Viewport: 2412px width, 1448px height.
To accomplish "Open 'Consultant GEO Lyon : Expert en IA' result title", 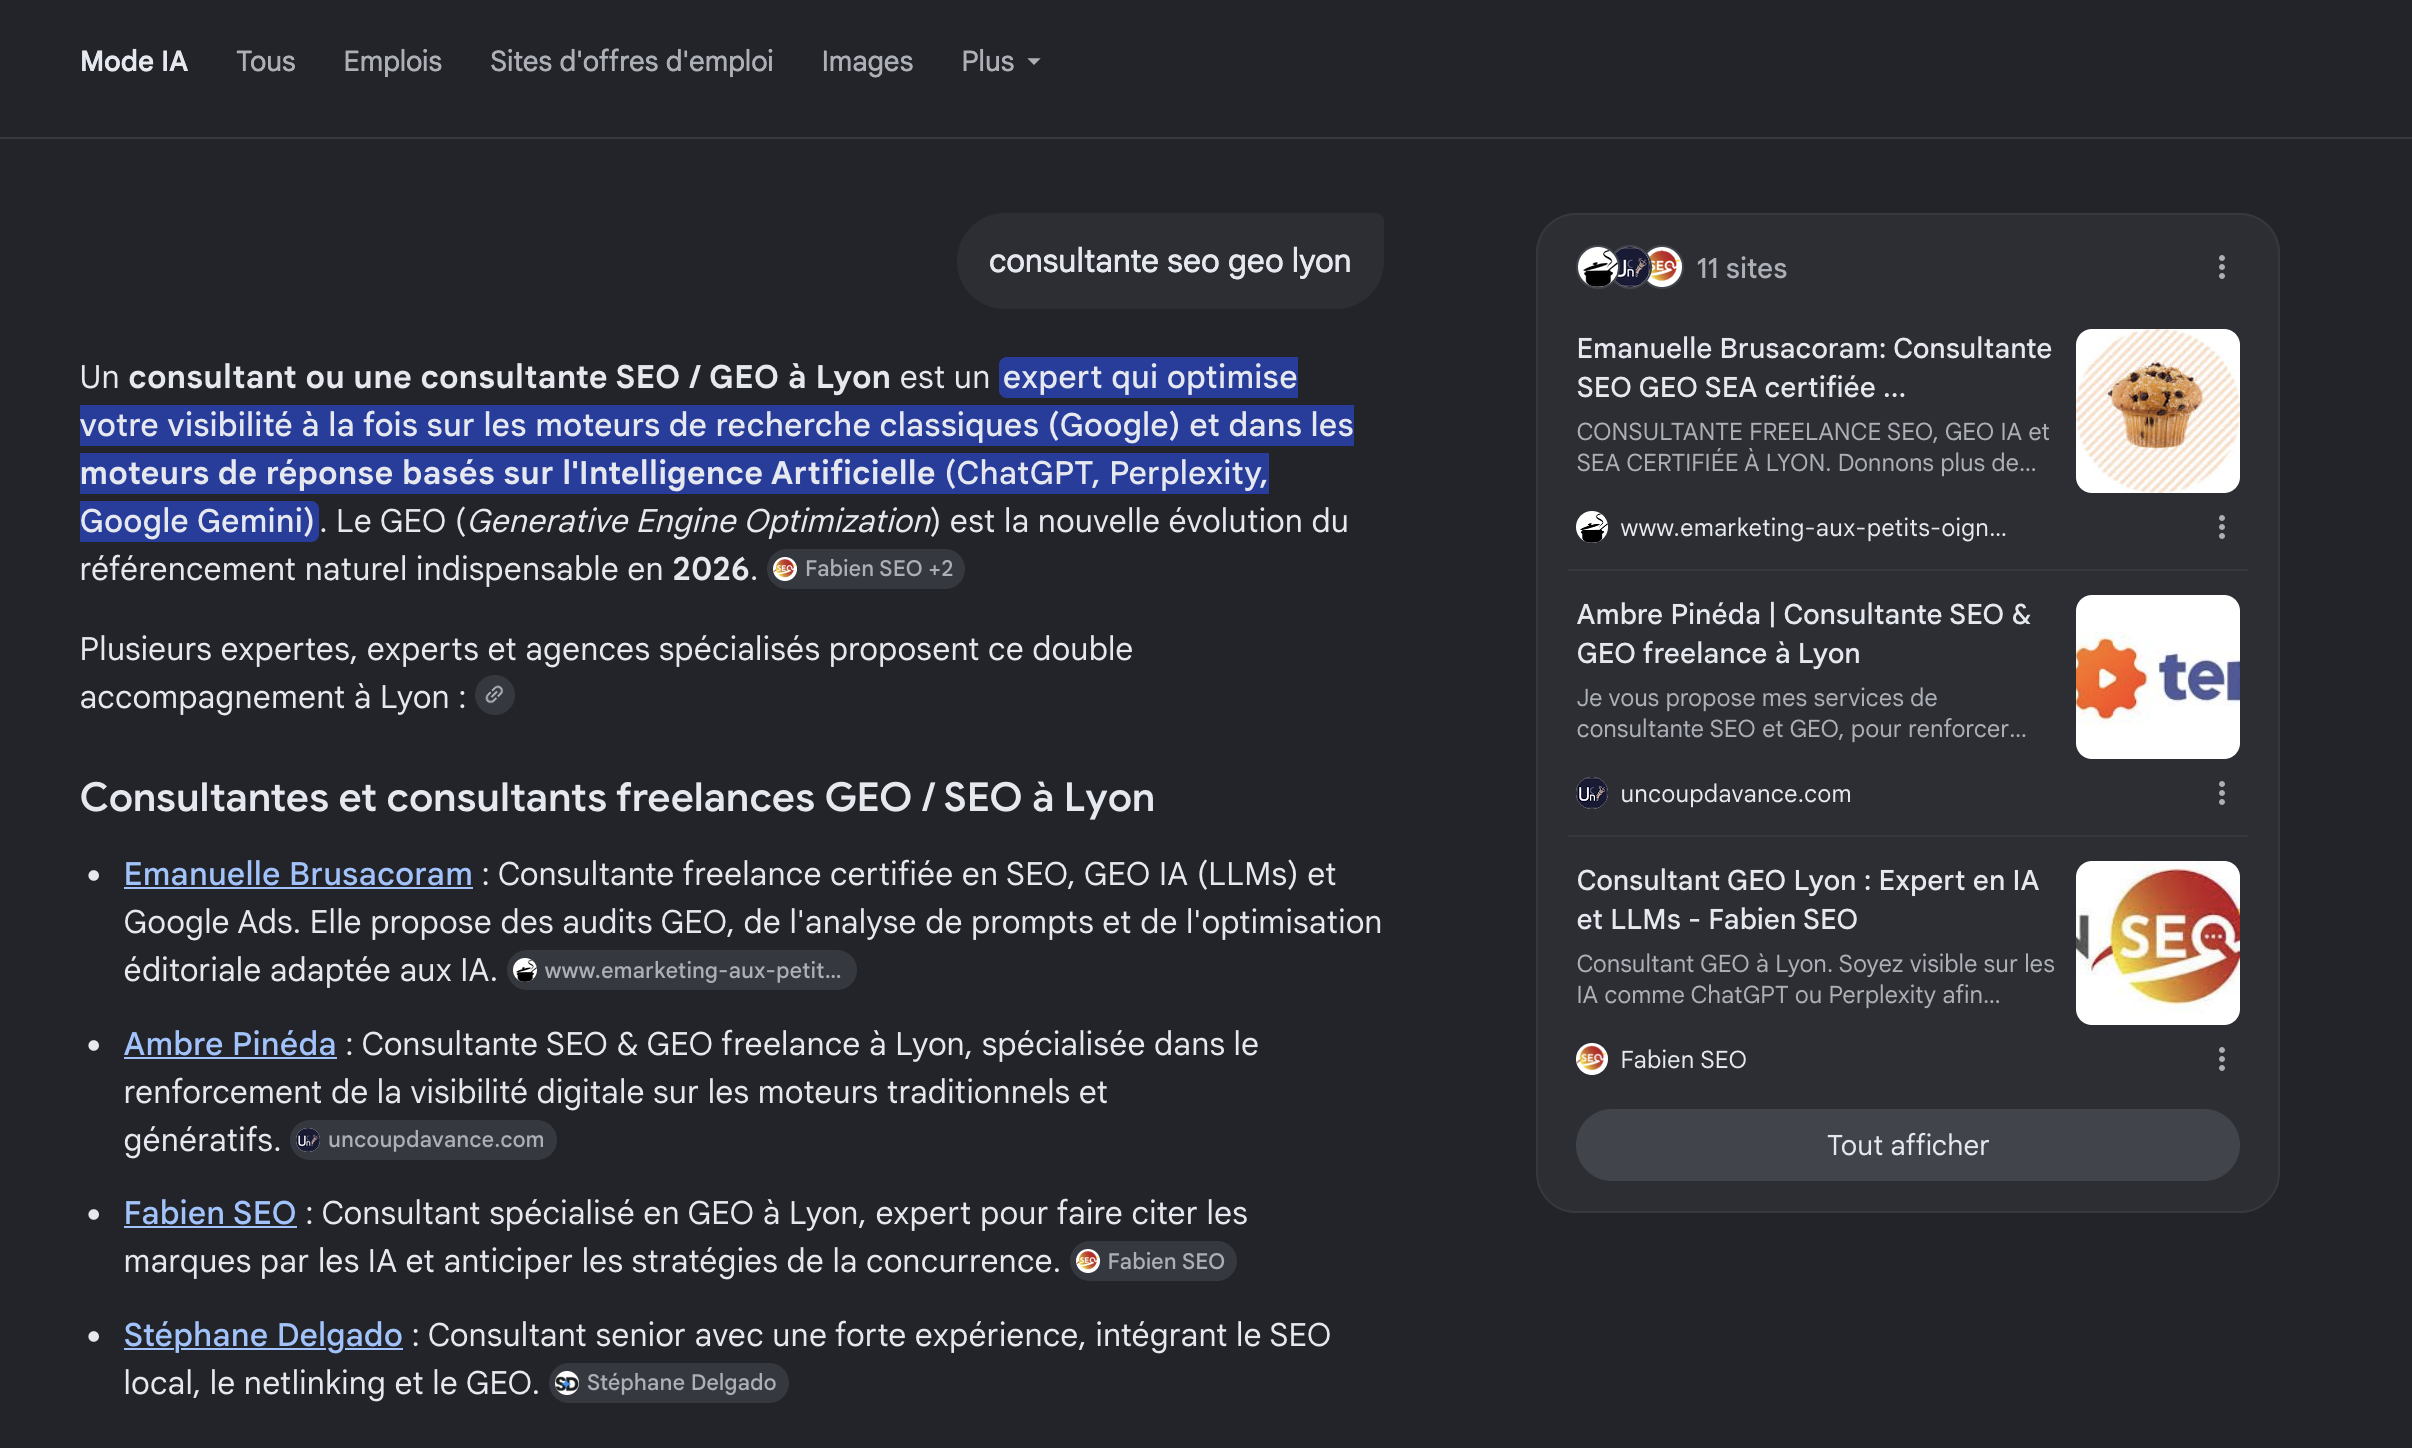I will (1807, 899).
